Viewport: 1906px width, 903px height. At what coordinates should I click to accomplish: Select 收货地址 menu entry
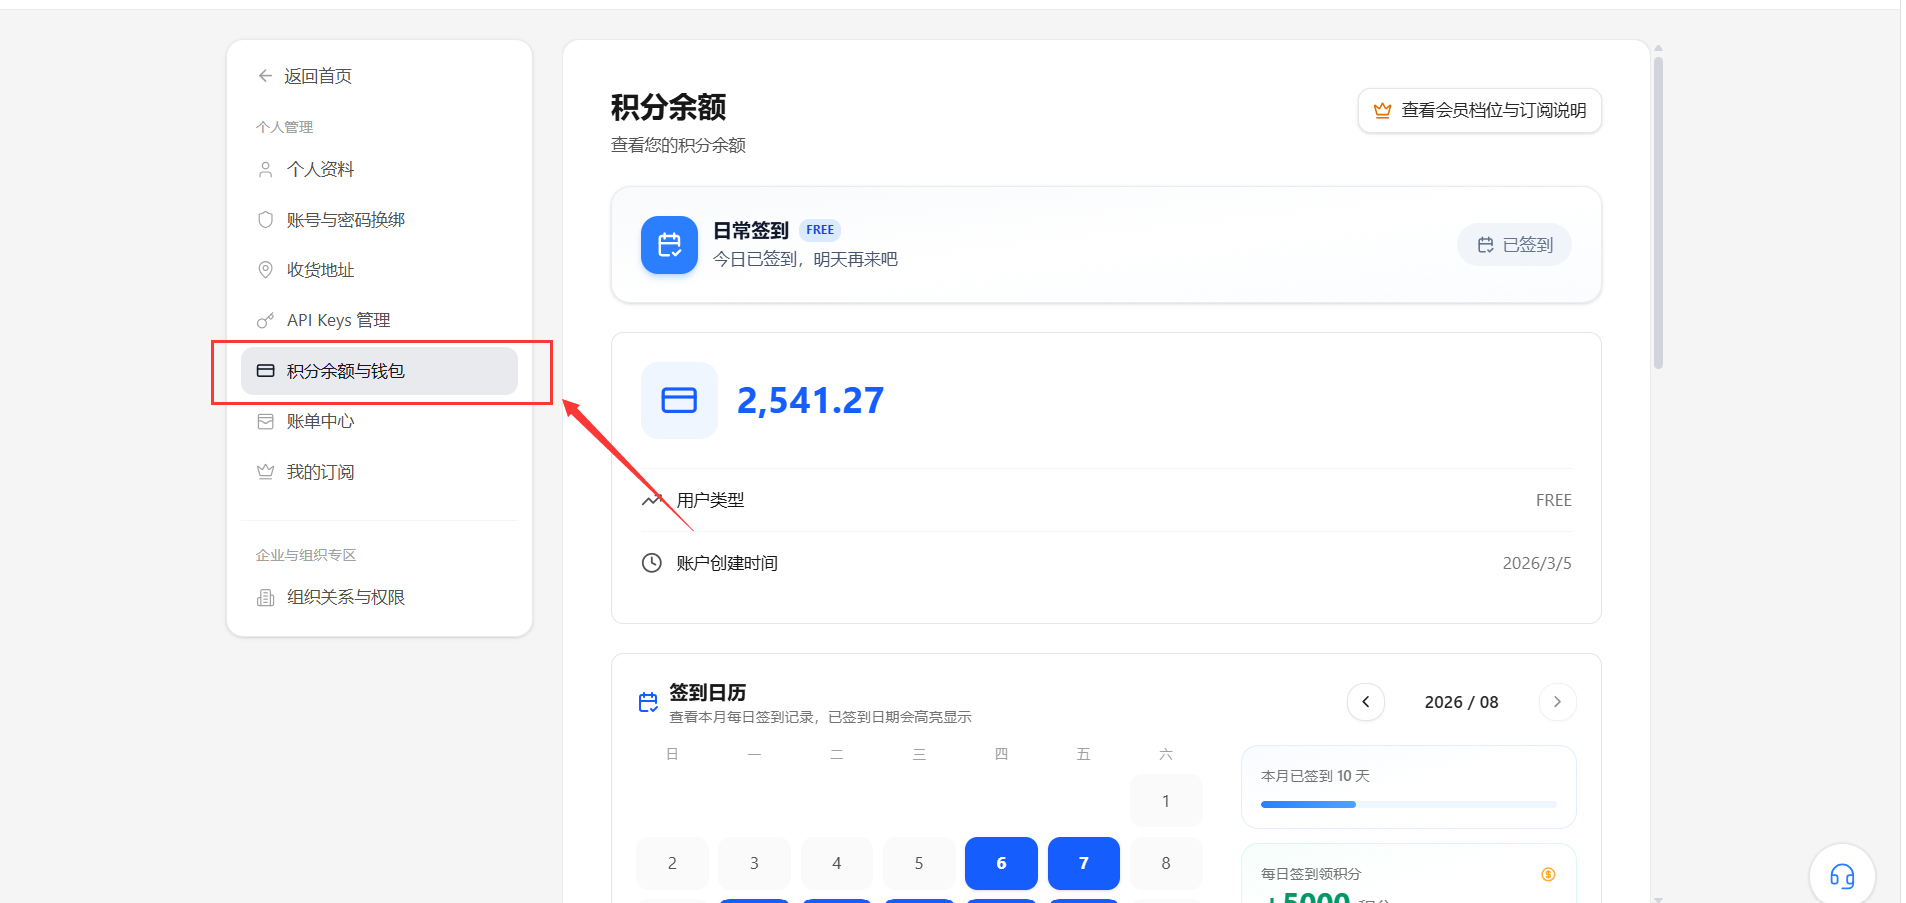point(379,270)
